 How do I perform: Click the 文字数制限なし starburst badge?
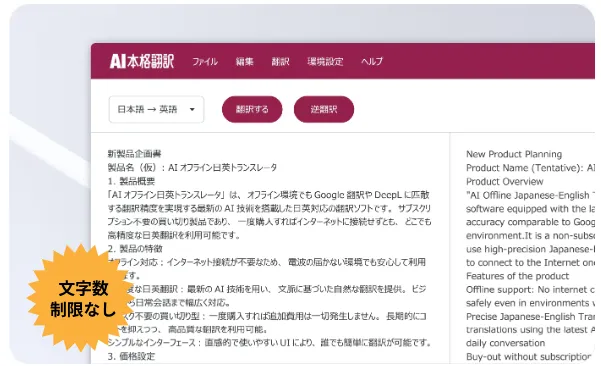[82, 298]
